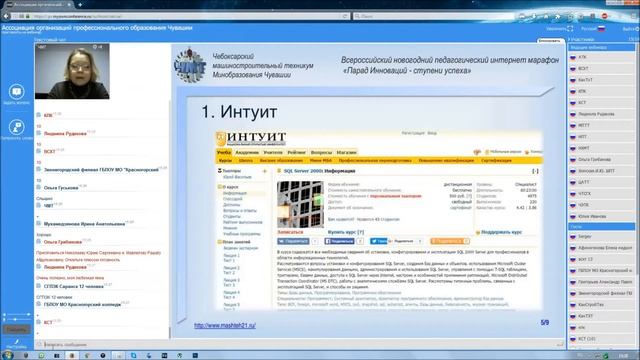Click the message icon beside 'СГПЭК Саранск 12 человек'
The height and width of the screenshot is (360, 640).
click(39, 286)
